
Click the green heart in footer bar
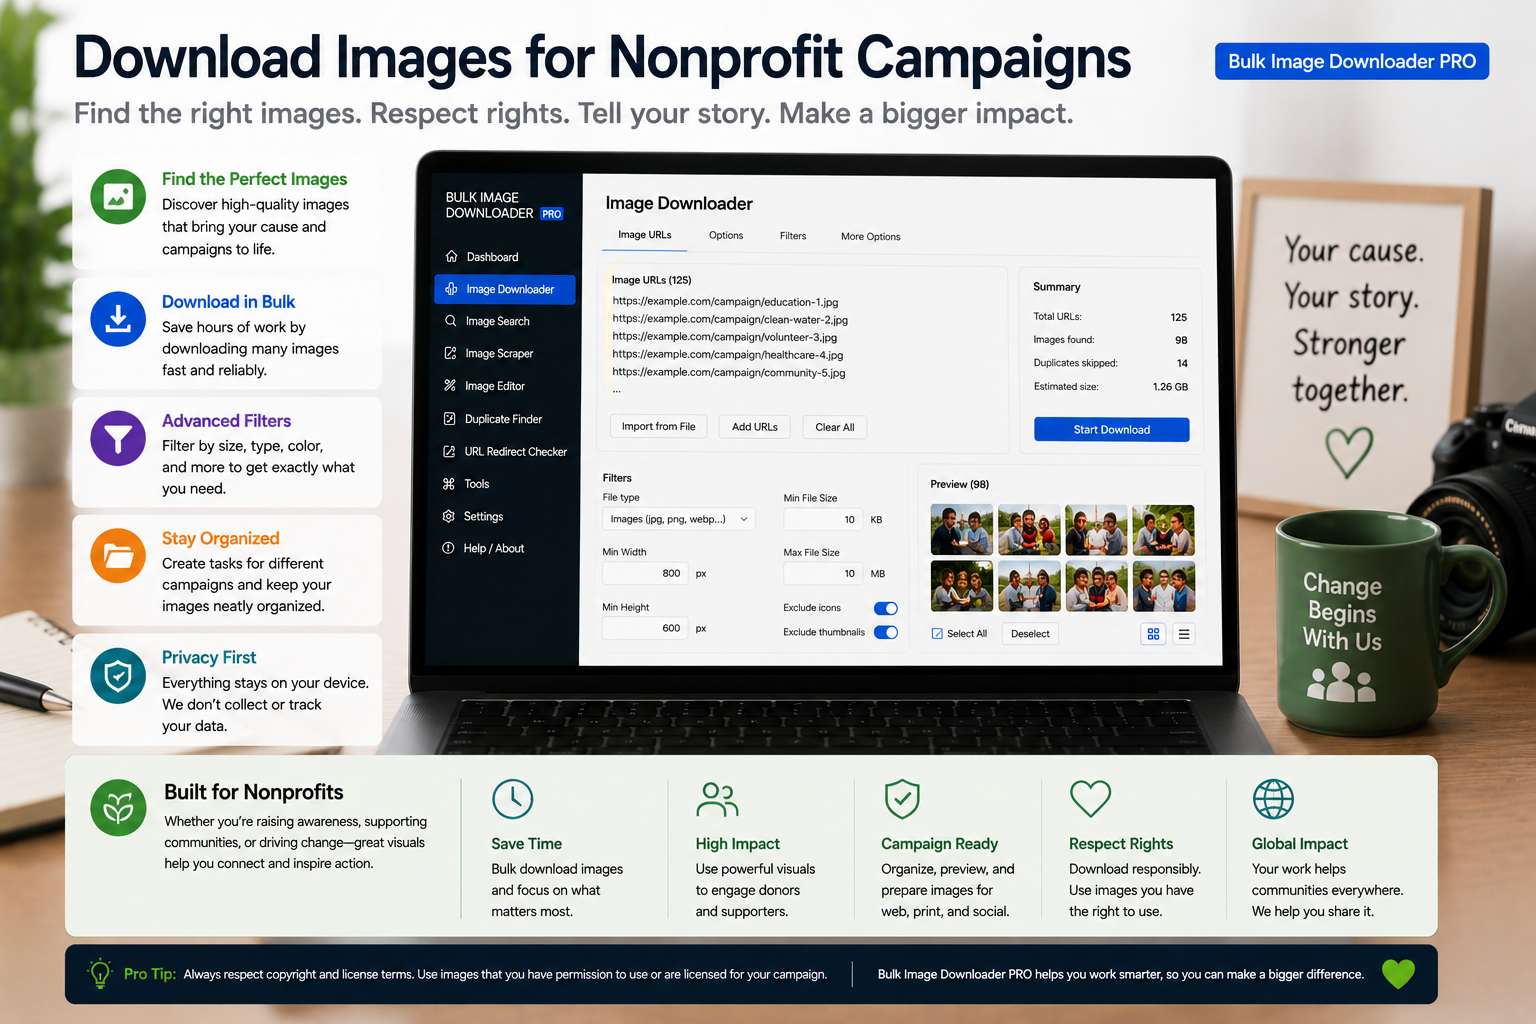[1398, 973]
